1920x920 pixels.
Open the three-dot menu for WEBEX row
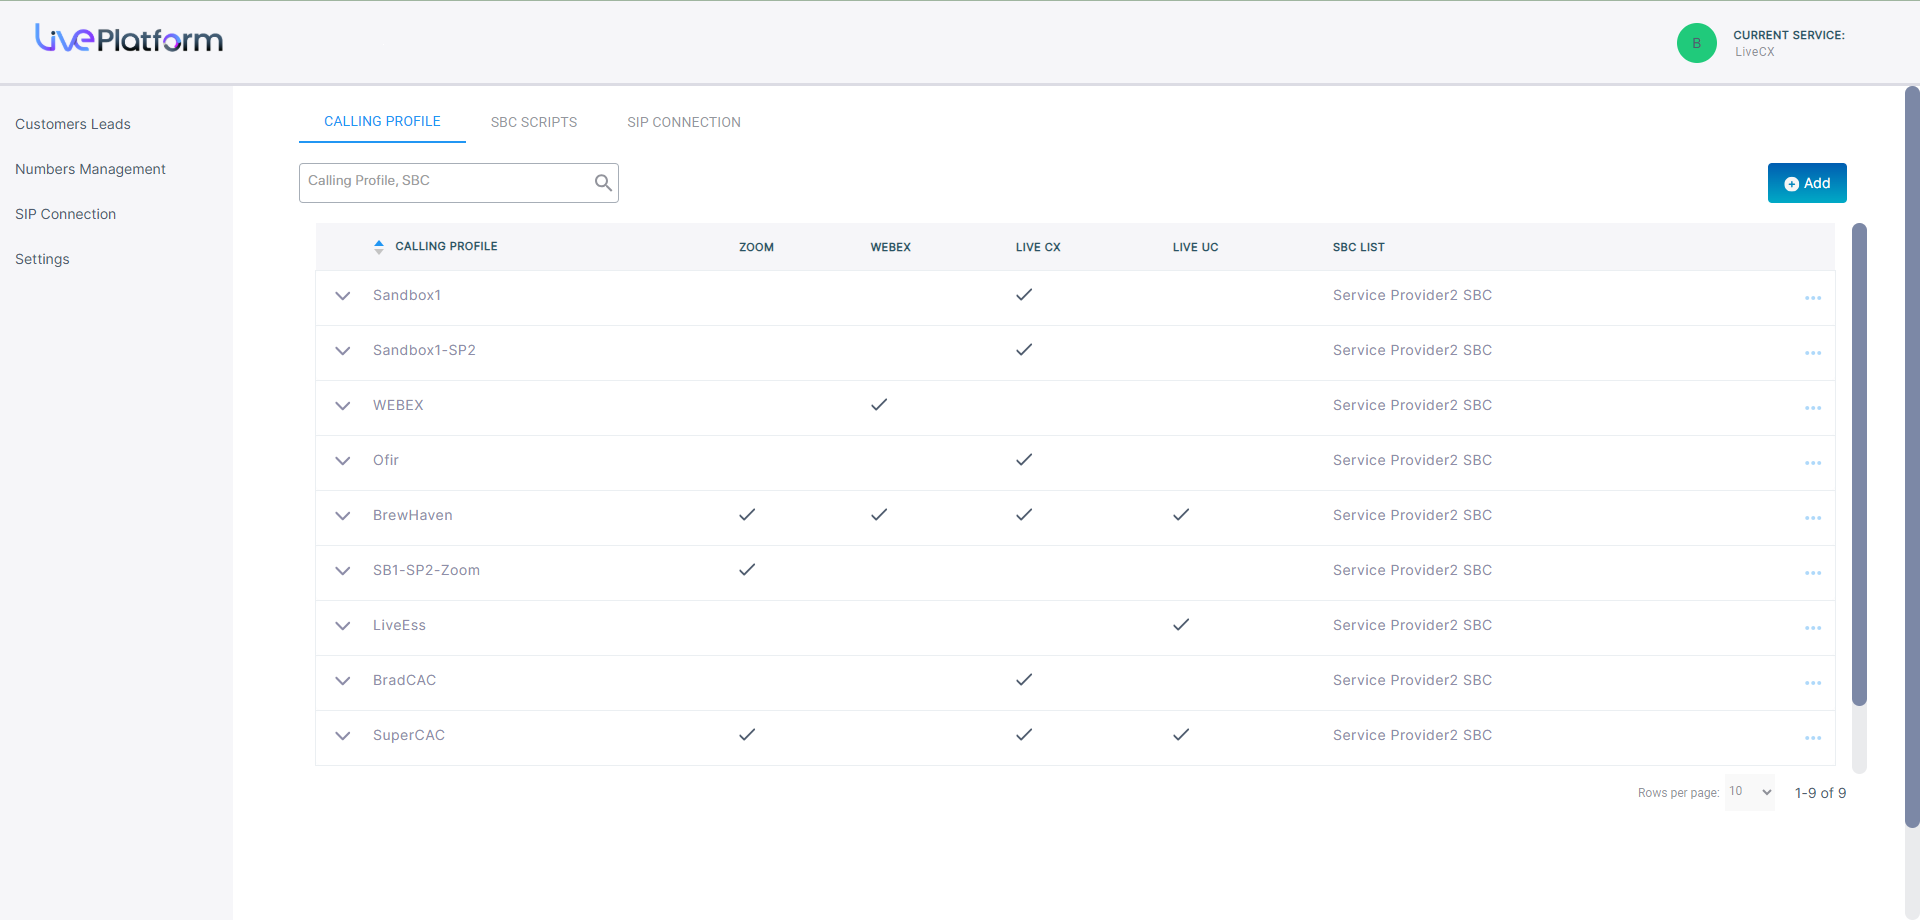tap(1812, 408)
